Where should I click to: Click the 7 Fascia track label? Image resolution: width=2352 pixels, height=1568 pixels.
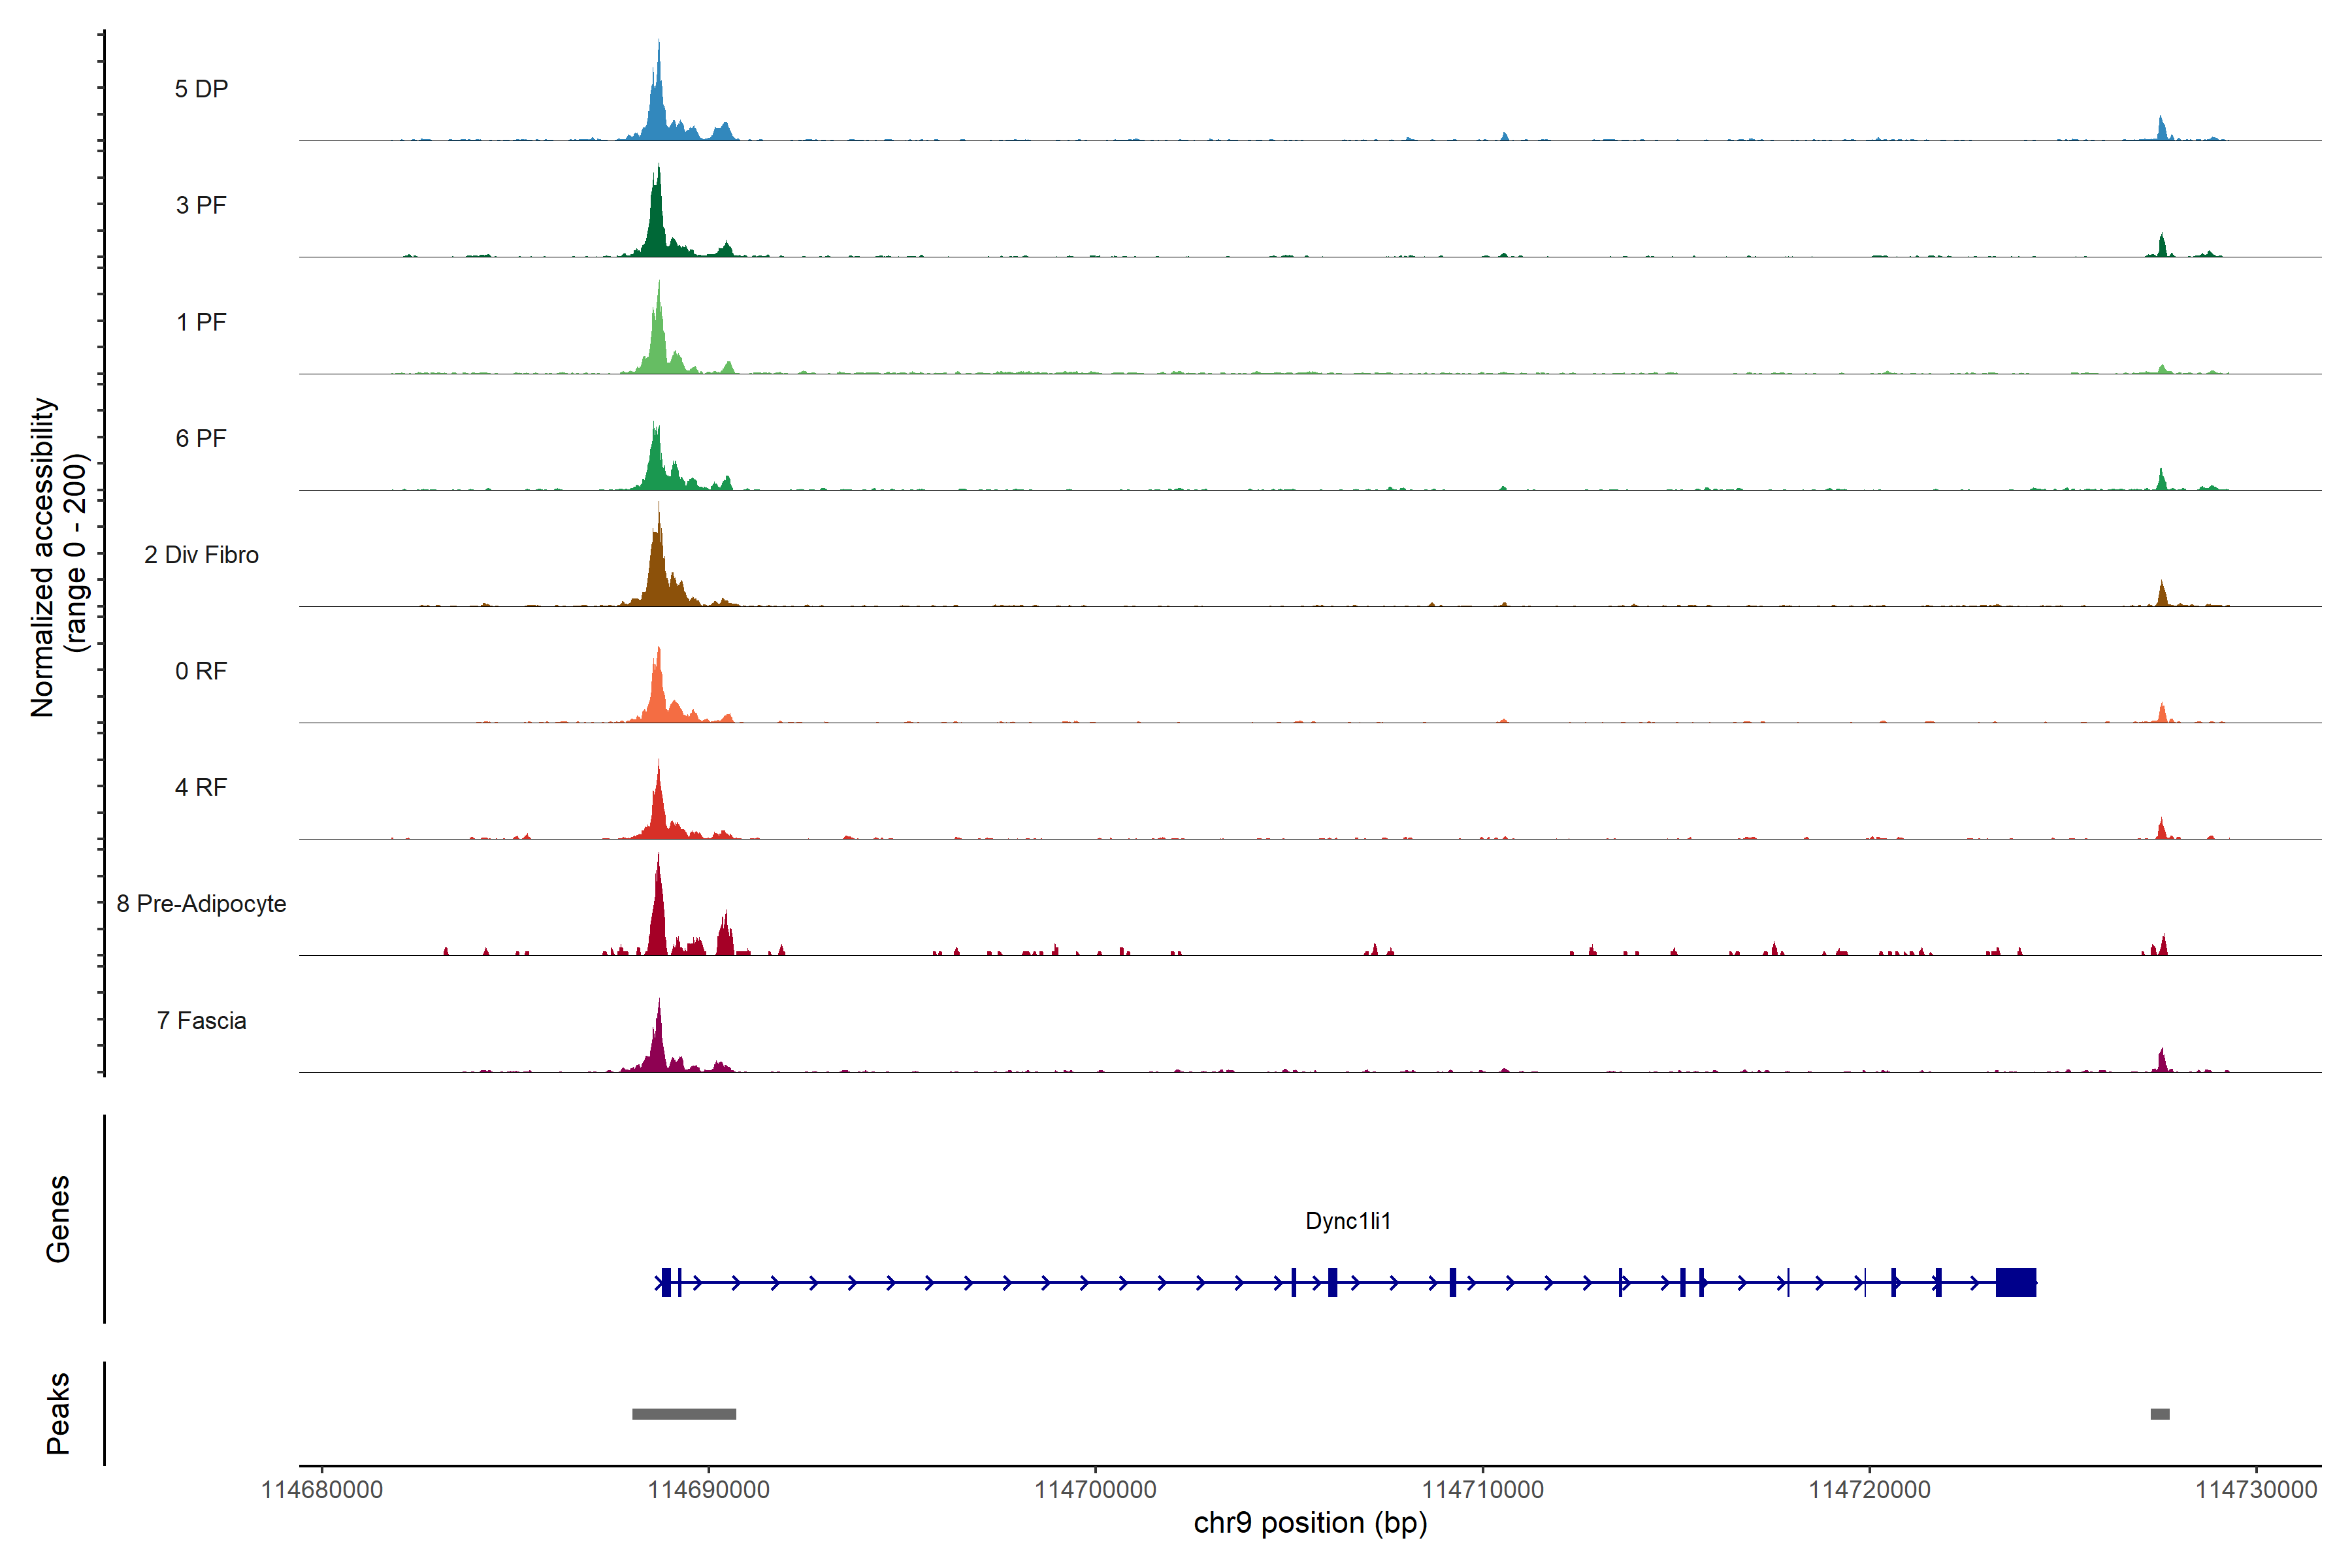(x=201, y=1020)
